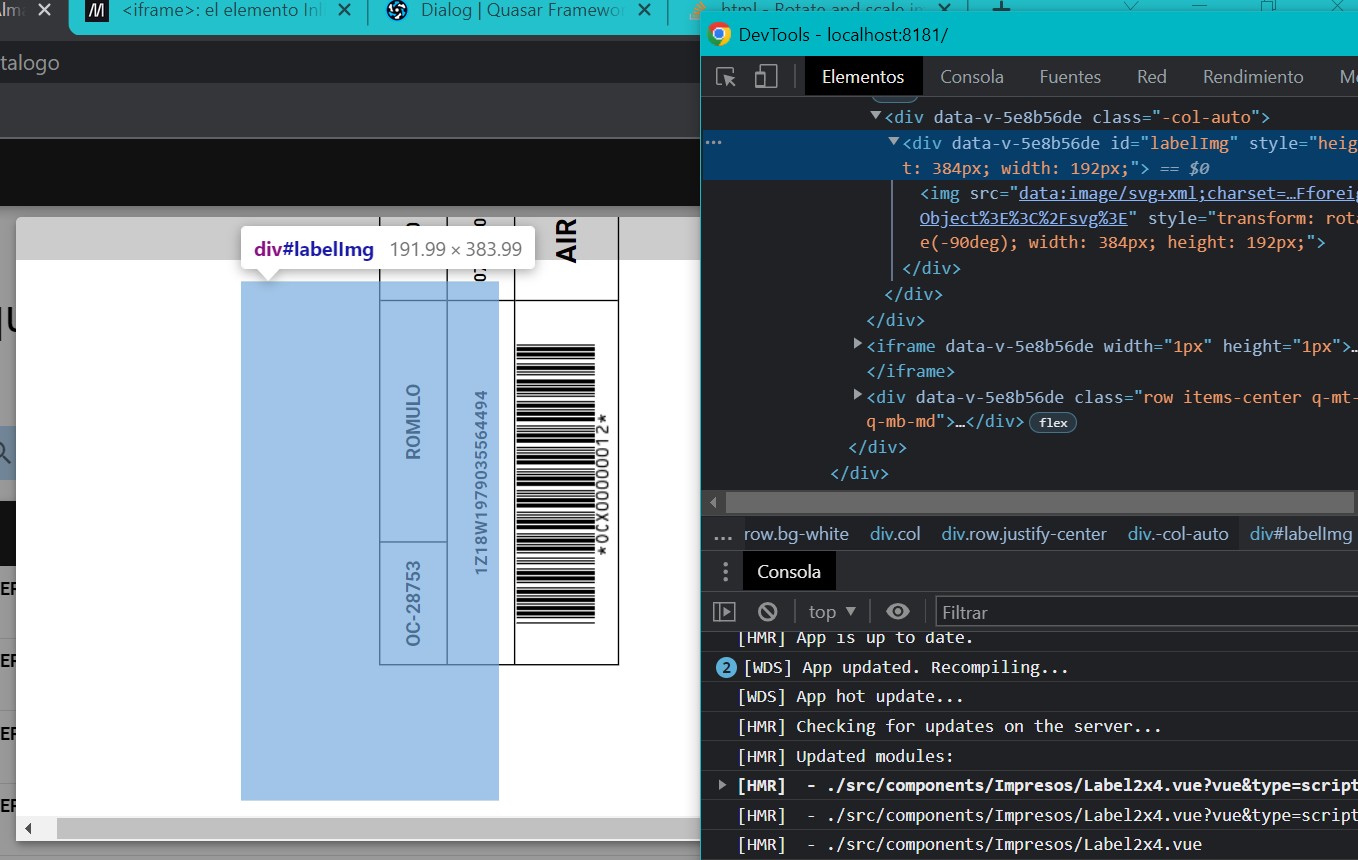Click left arrow of the elements panel scrollbar
This screenshot has width=1358, height=860.
713,501
